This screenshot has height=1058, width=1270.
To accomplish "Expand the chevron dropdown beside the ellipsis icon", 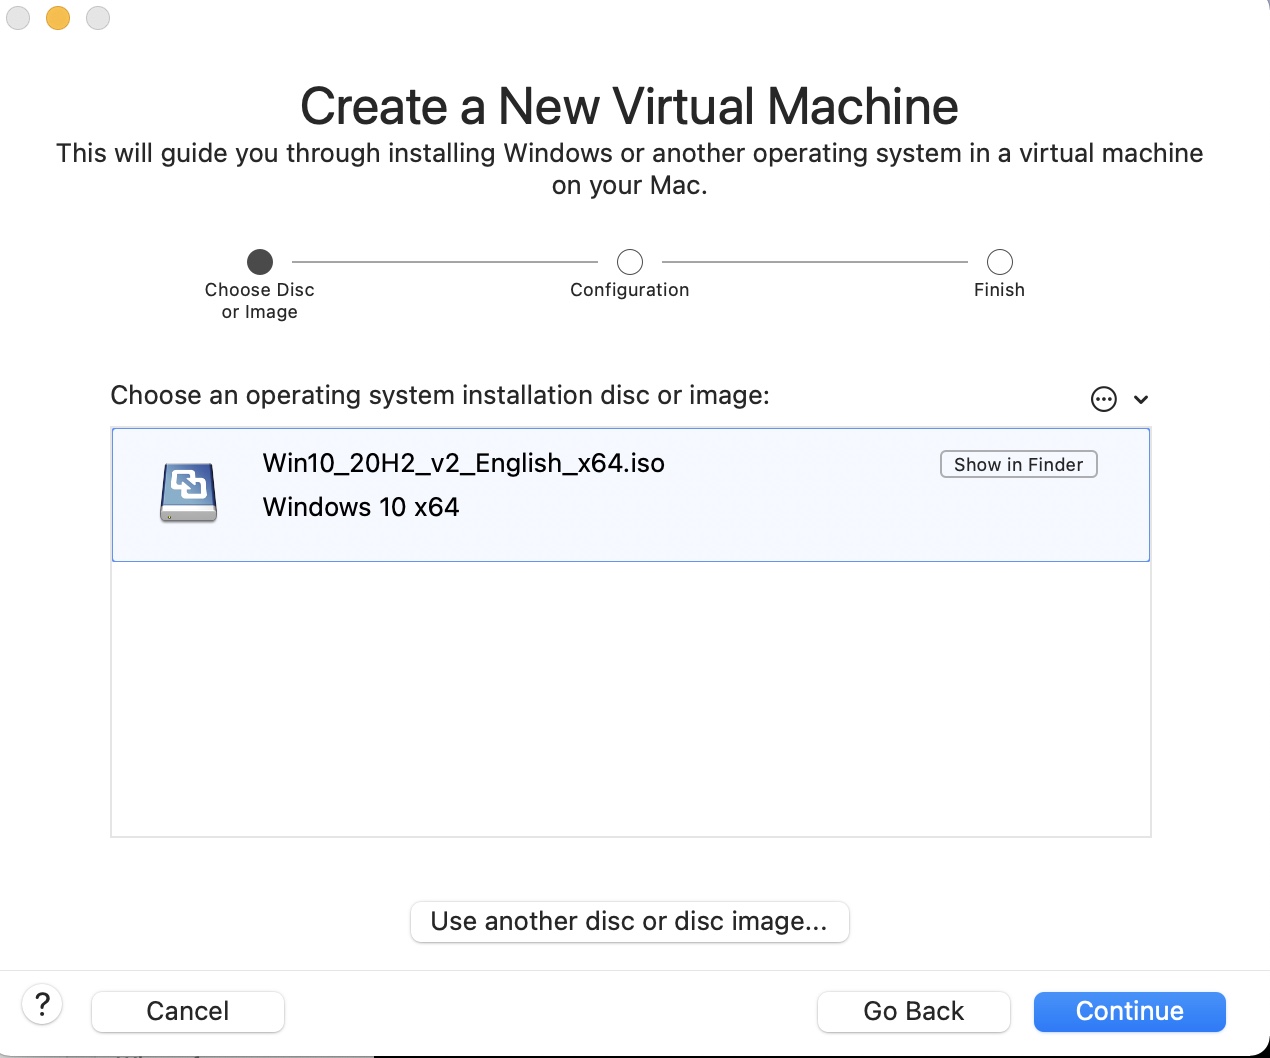I will click(x=1139, y=399).
